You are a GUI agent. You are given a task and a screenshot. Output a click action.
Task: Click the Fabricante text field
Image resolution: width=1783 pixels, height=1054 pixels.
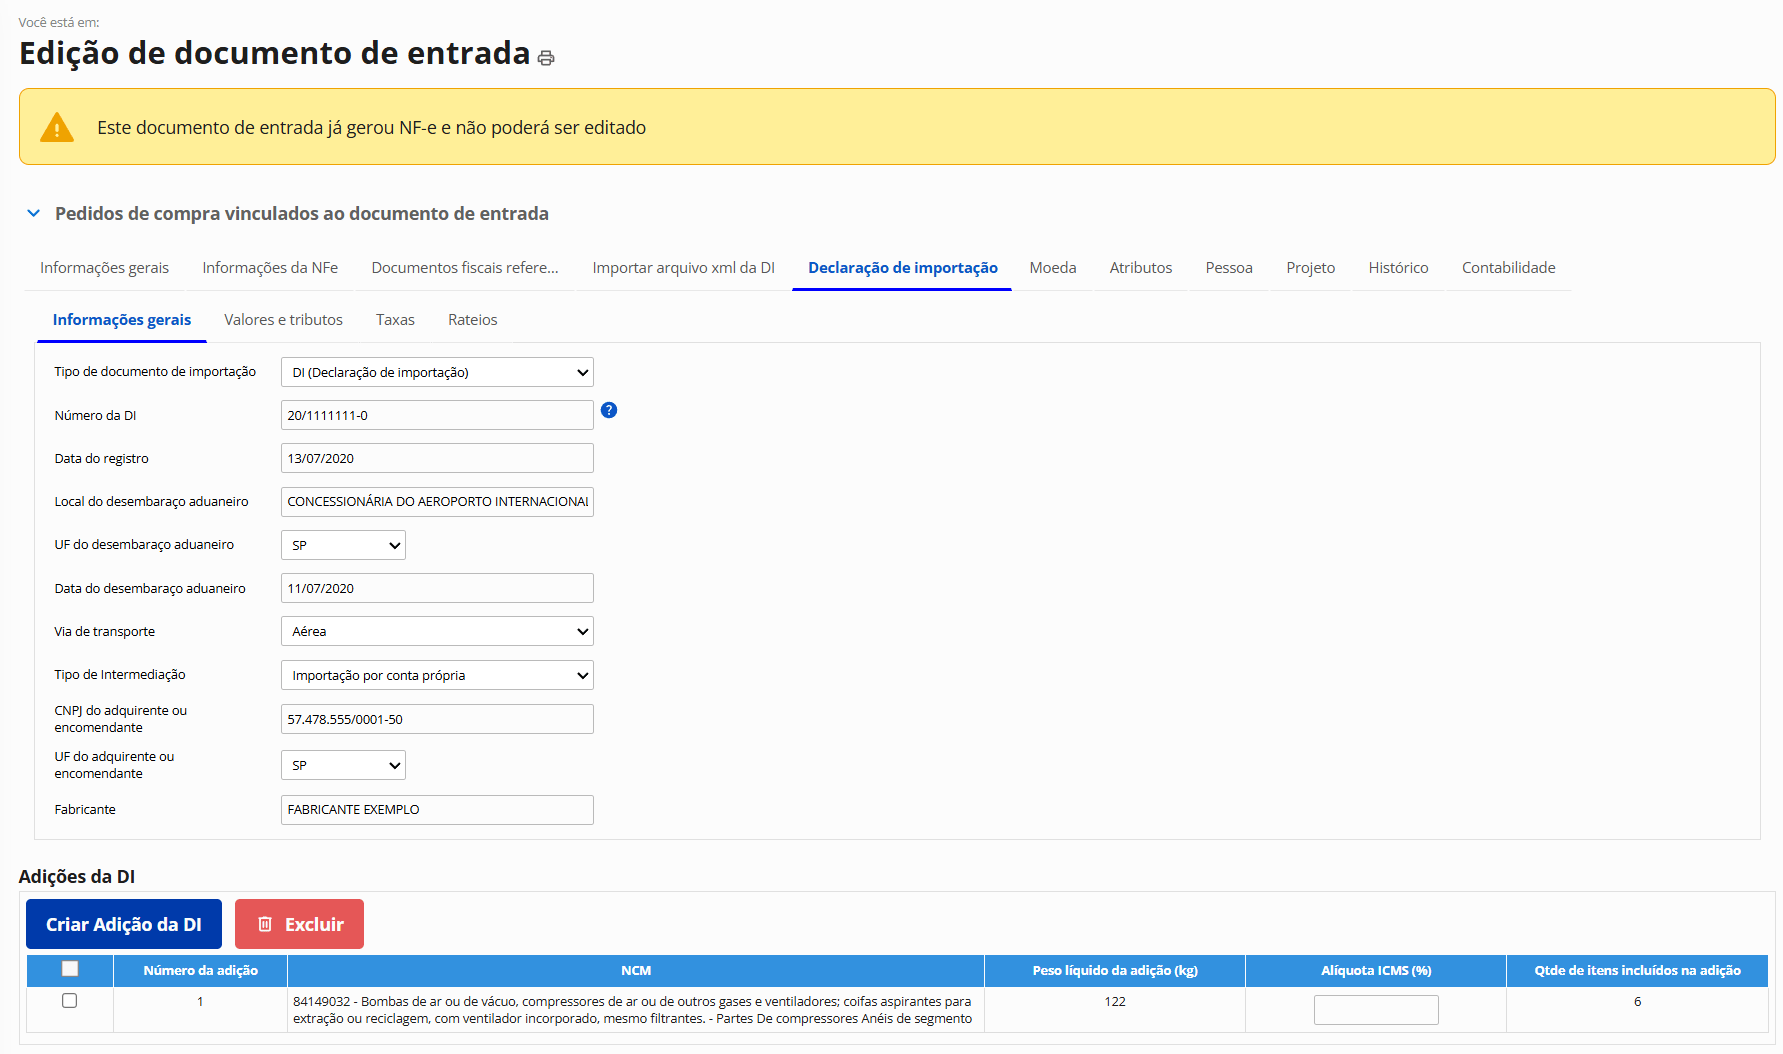(437, 810)
